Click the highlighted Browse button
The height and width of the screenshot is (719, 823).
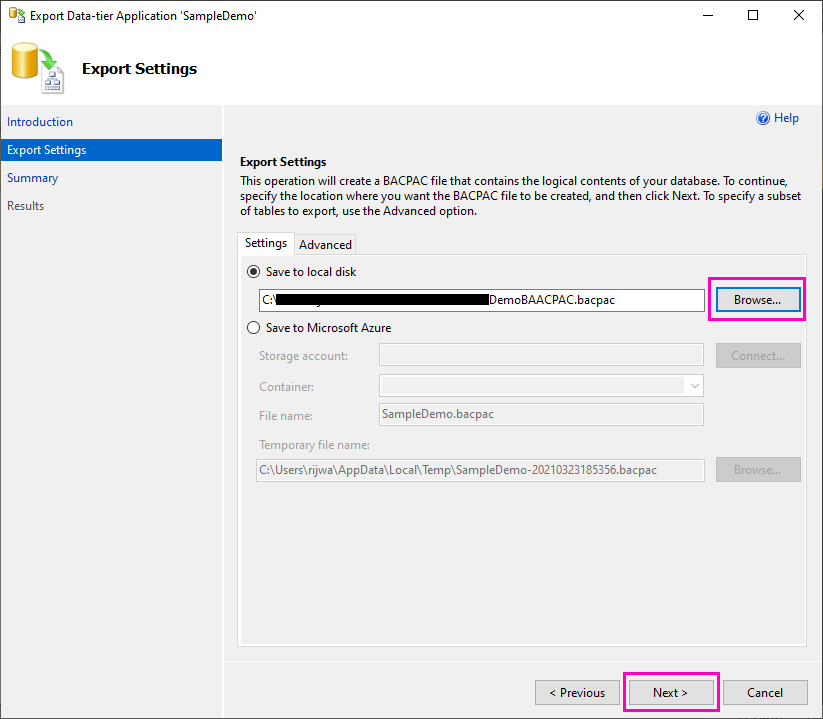tap(757, 299)
